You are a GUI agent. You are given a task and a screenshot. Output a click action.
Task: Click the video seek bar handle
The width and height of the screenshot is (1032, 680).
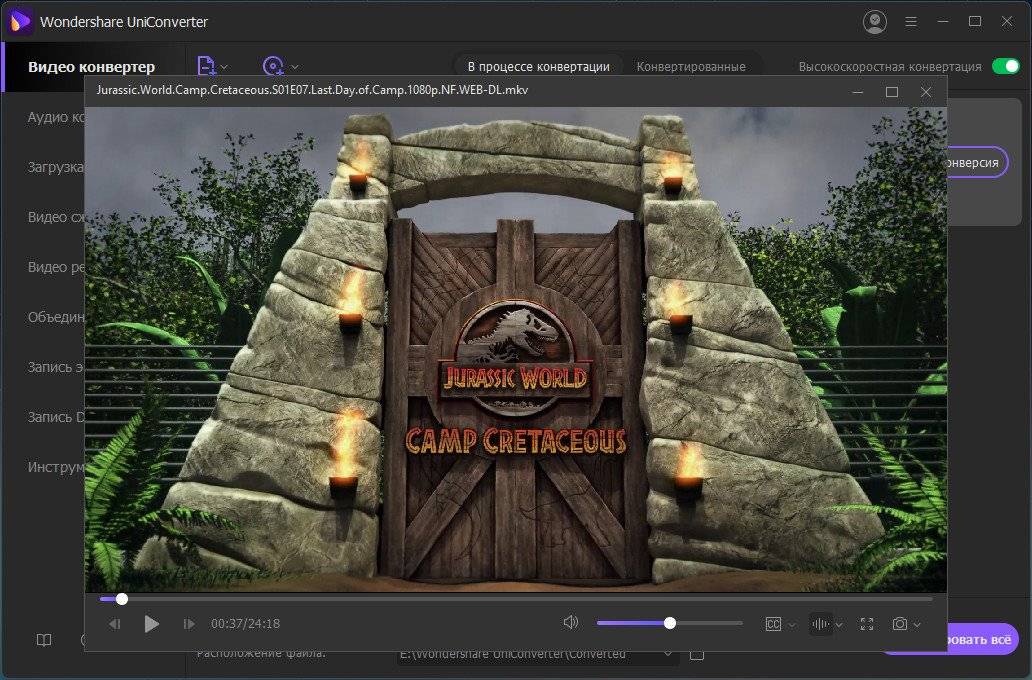tap(122, 599)
